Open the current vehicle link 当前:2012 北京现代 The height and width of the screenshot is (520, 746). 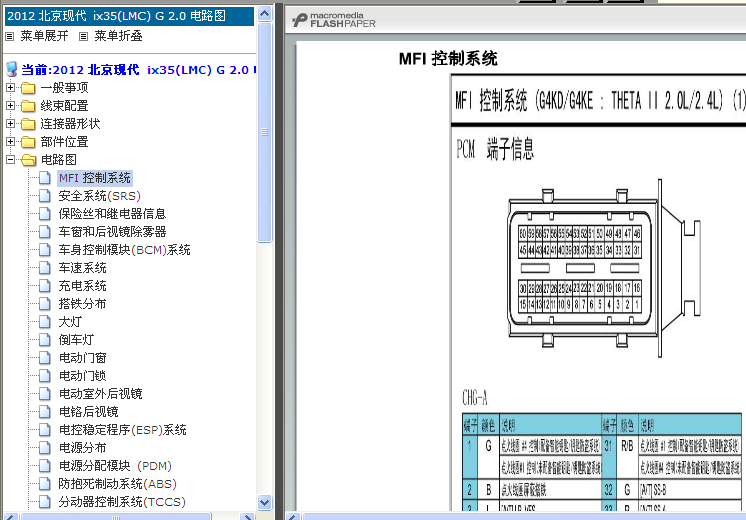(x=138, y=70)
